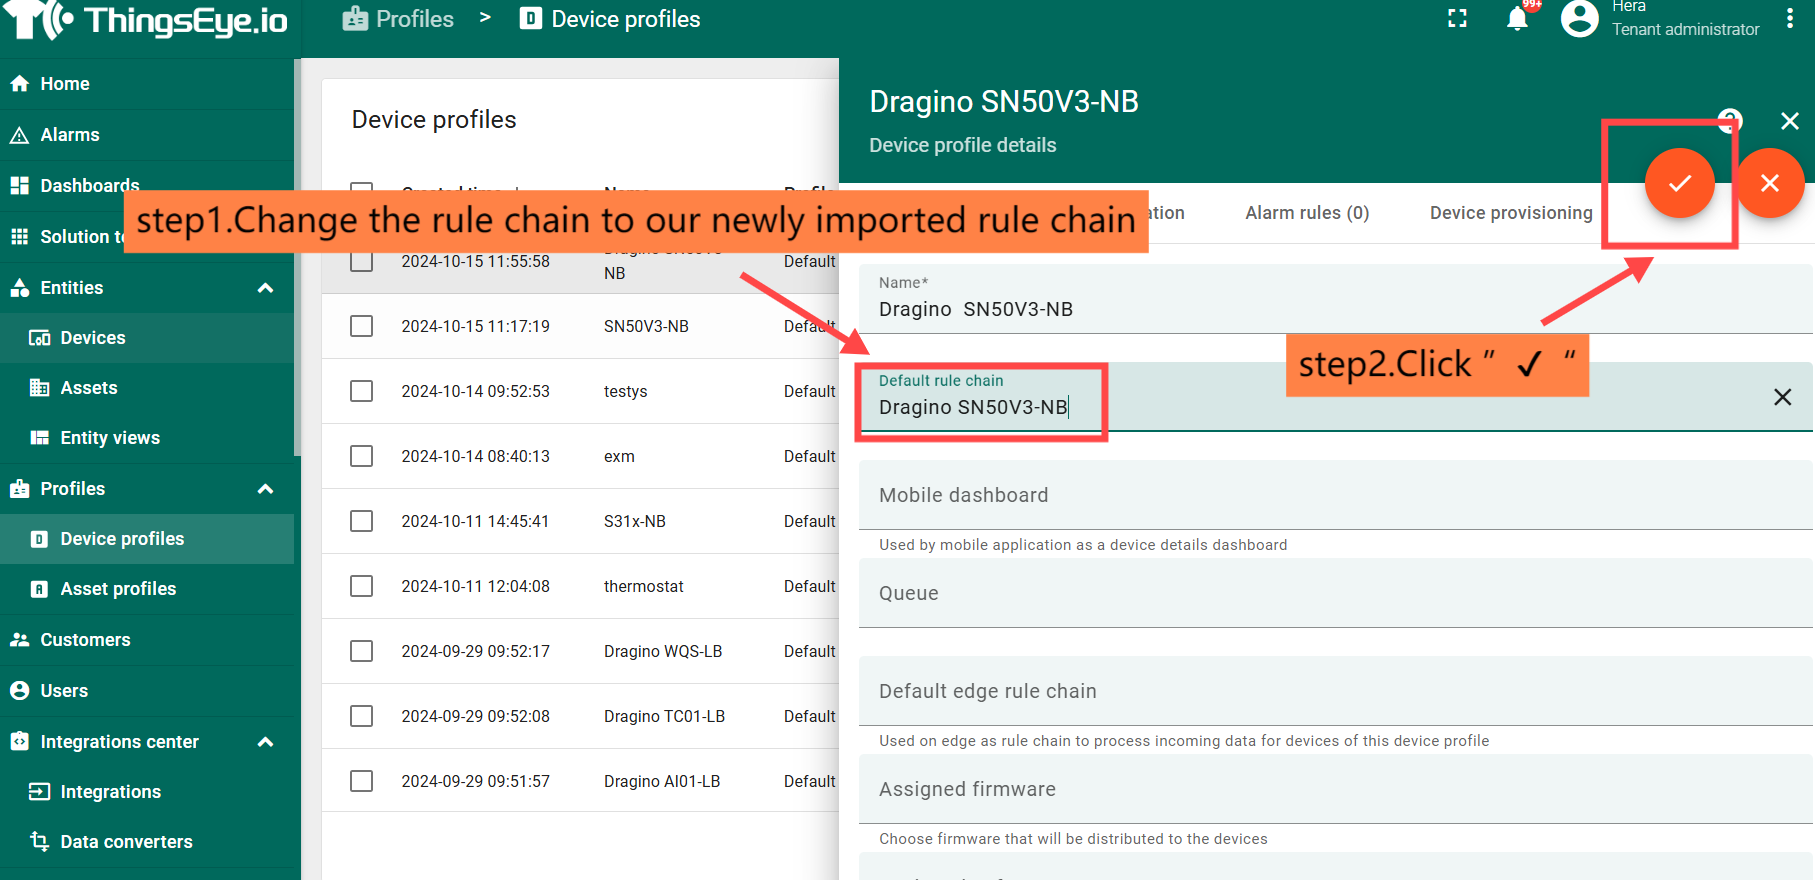The width and height of the screenshot is (1815, 880).
Task: Click the orange checkmark apply changes button
Action: 1679,183
